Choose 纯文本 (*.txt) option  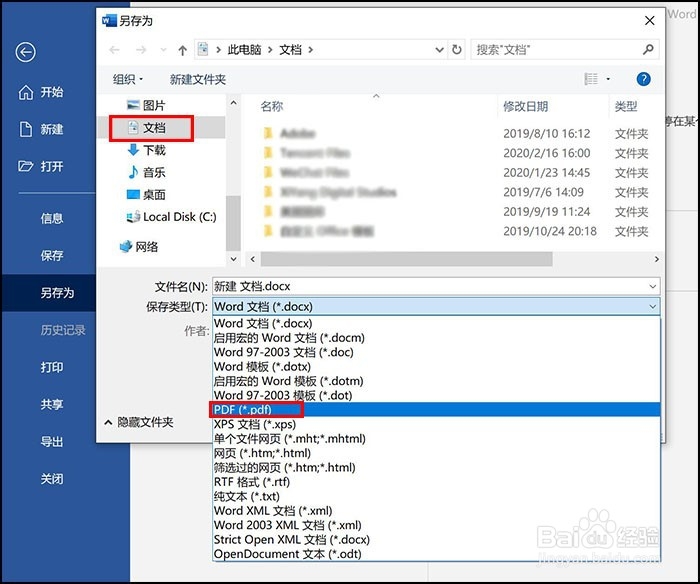pyautogui.click(x=436, y=496)
